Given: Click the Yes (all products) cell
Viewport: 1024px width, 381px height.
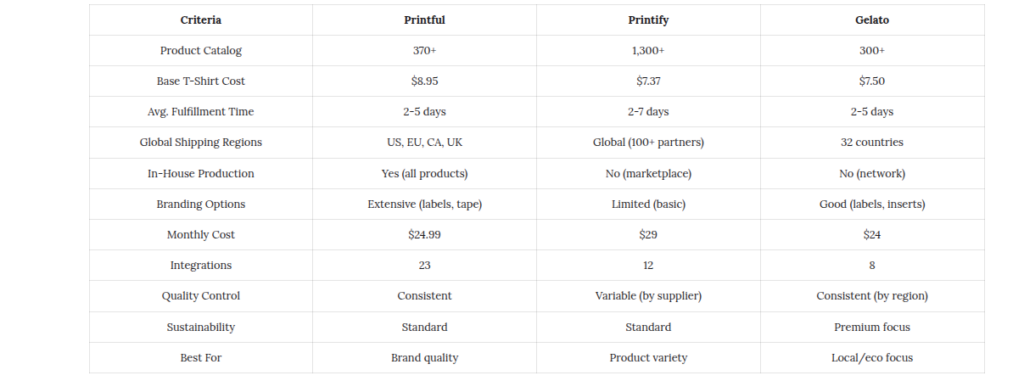Looking at the screenshot, I should tap(424, 173).
